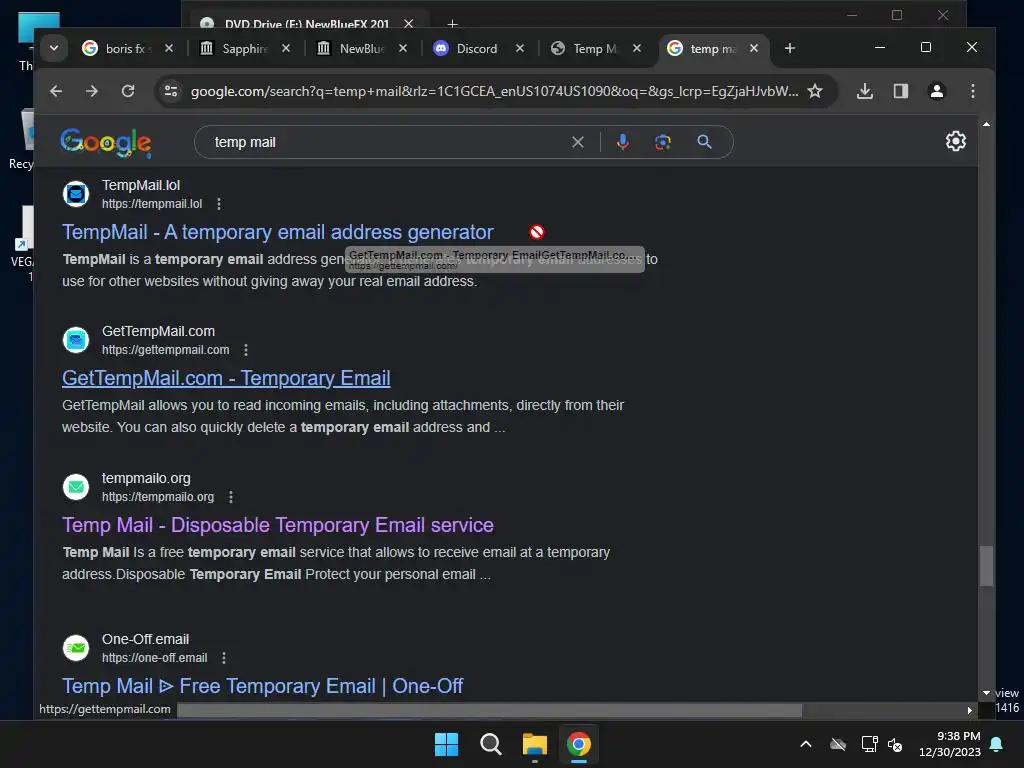Close the boris fx tab
This screenshot has width=1024, height=768.
click(x=168, y=48)
